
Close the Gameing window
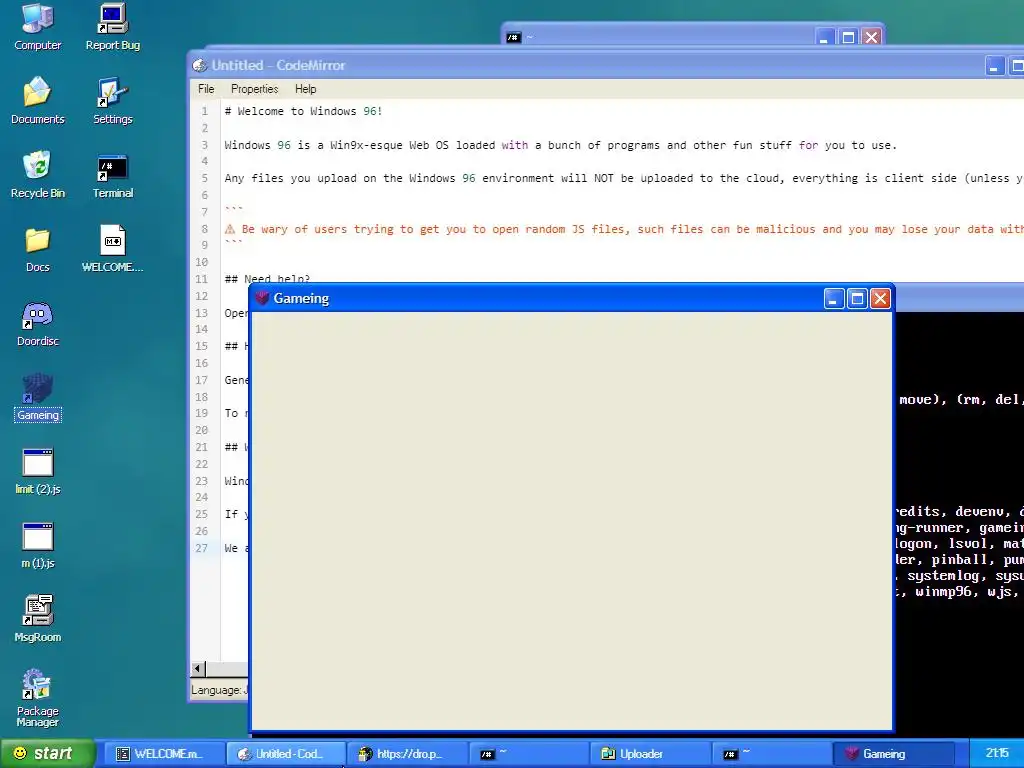(x=880, y=299)
